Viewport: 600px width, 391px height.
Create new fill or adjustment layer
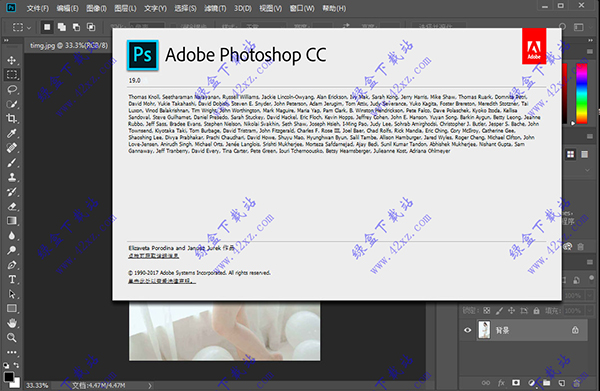pyautogui.click(x=531, y=383)
